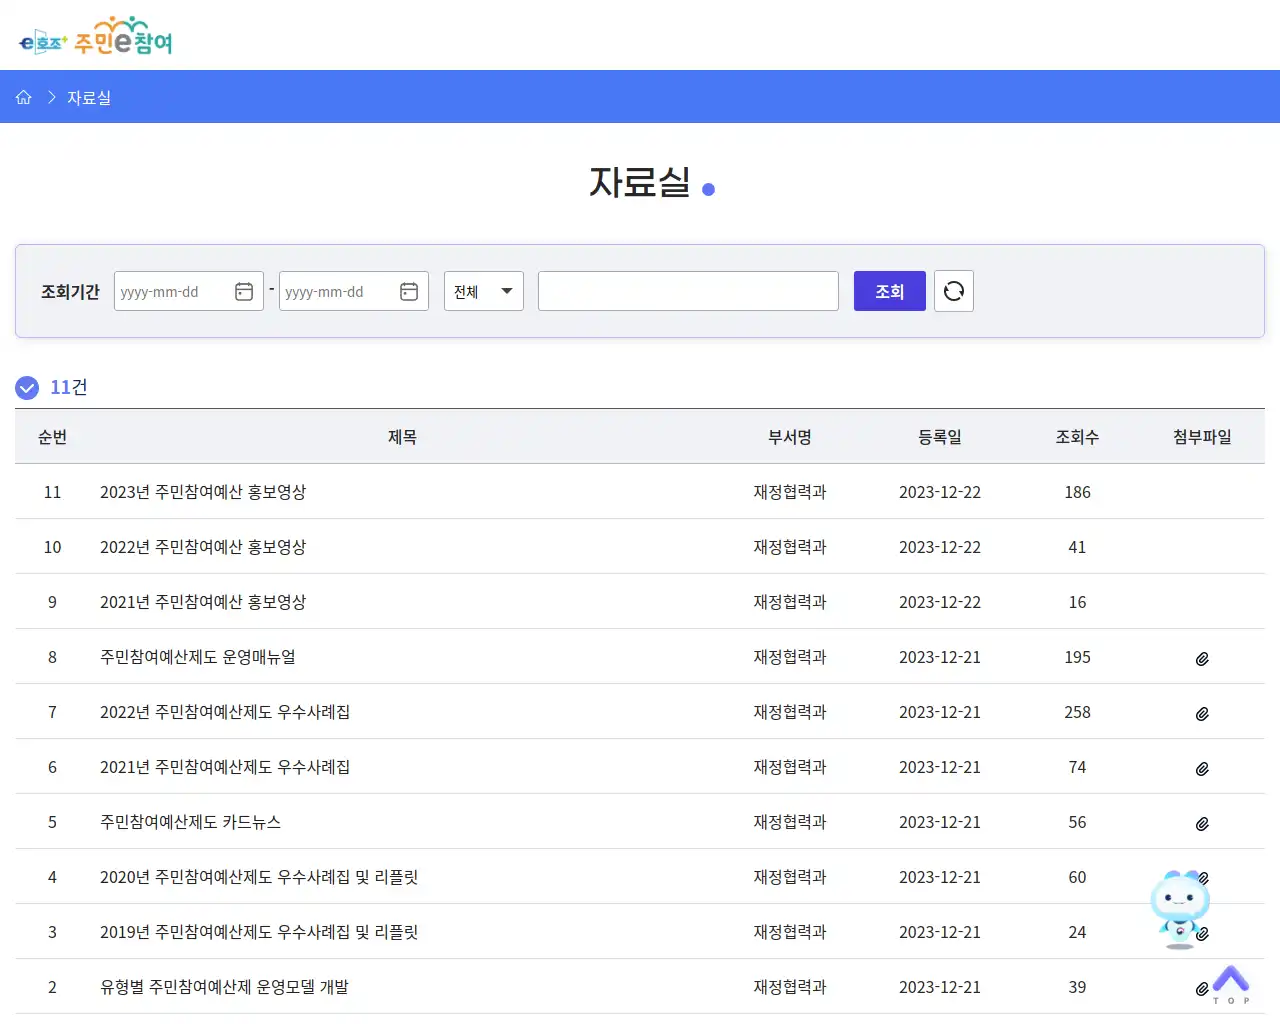Viewport: 1280px width, 1024px height.
Task: Click view count 195
Action: pyautogui.click(x=1077, y=657)
